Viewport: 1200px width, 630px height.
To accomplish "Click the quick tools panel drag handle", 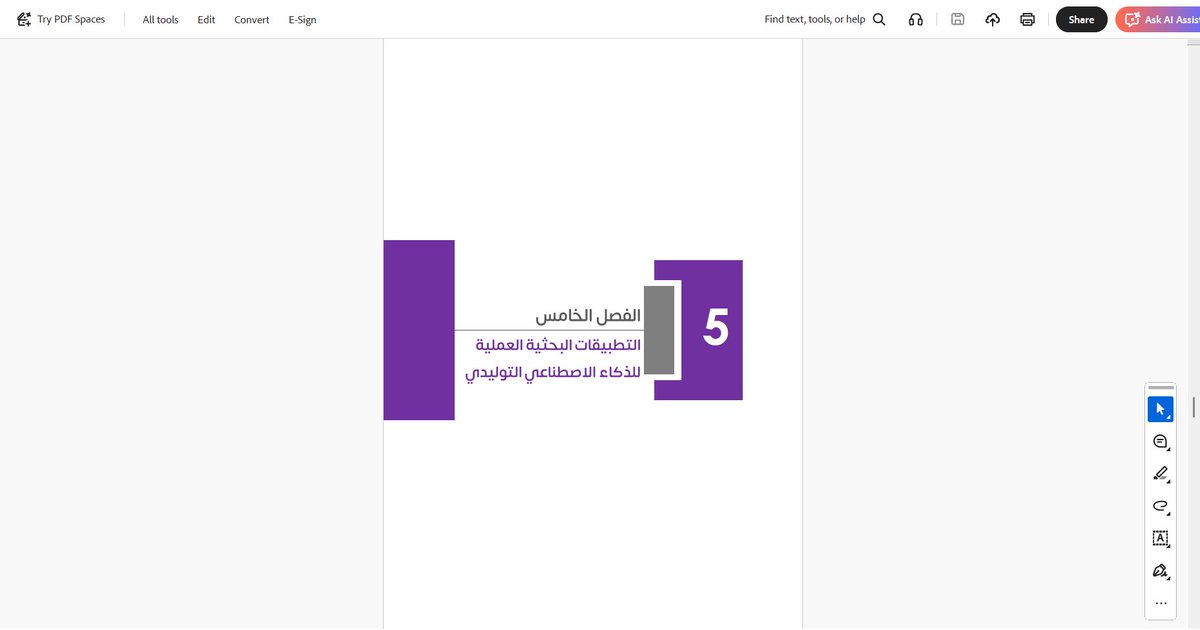I will [x=1160, y=387].
